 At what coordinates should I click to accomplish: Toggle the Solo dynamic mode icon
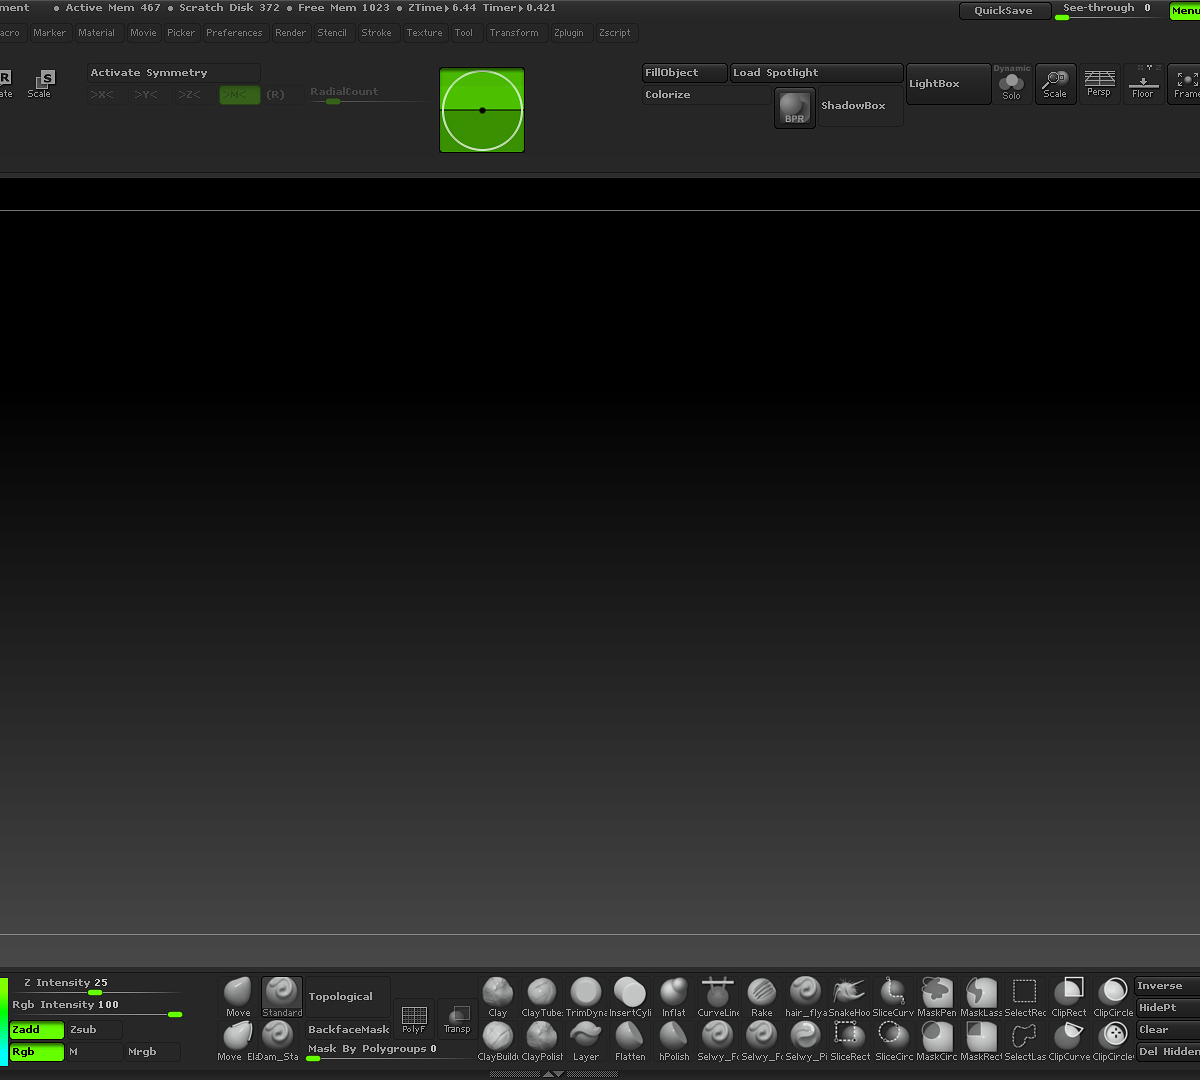[x=1012, y=84]
